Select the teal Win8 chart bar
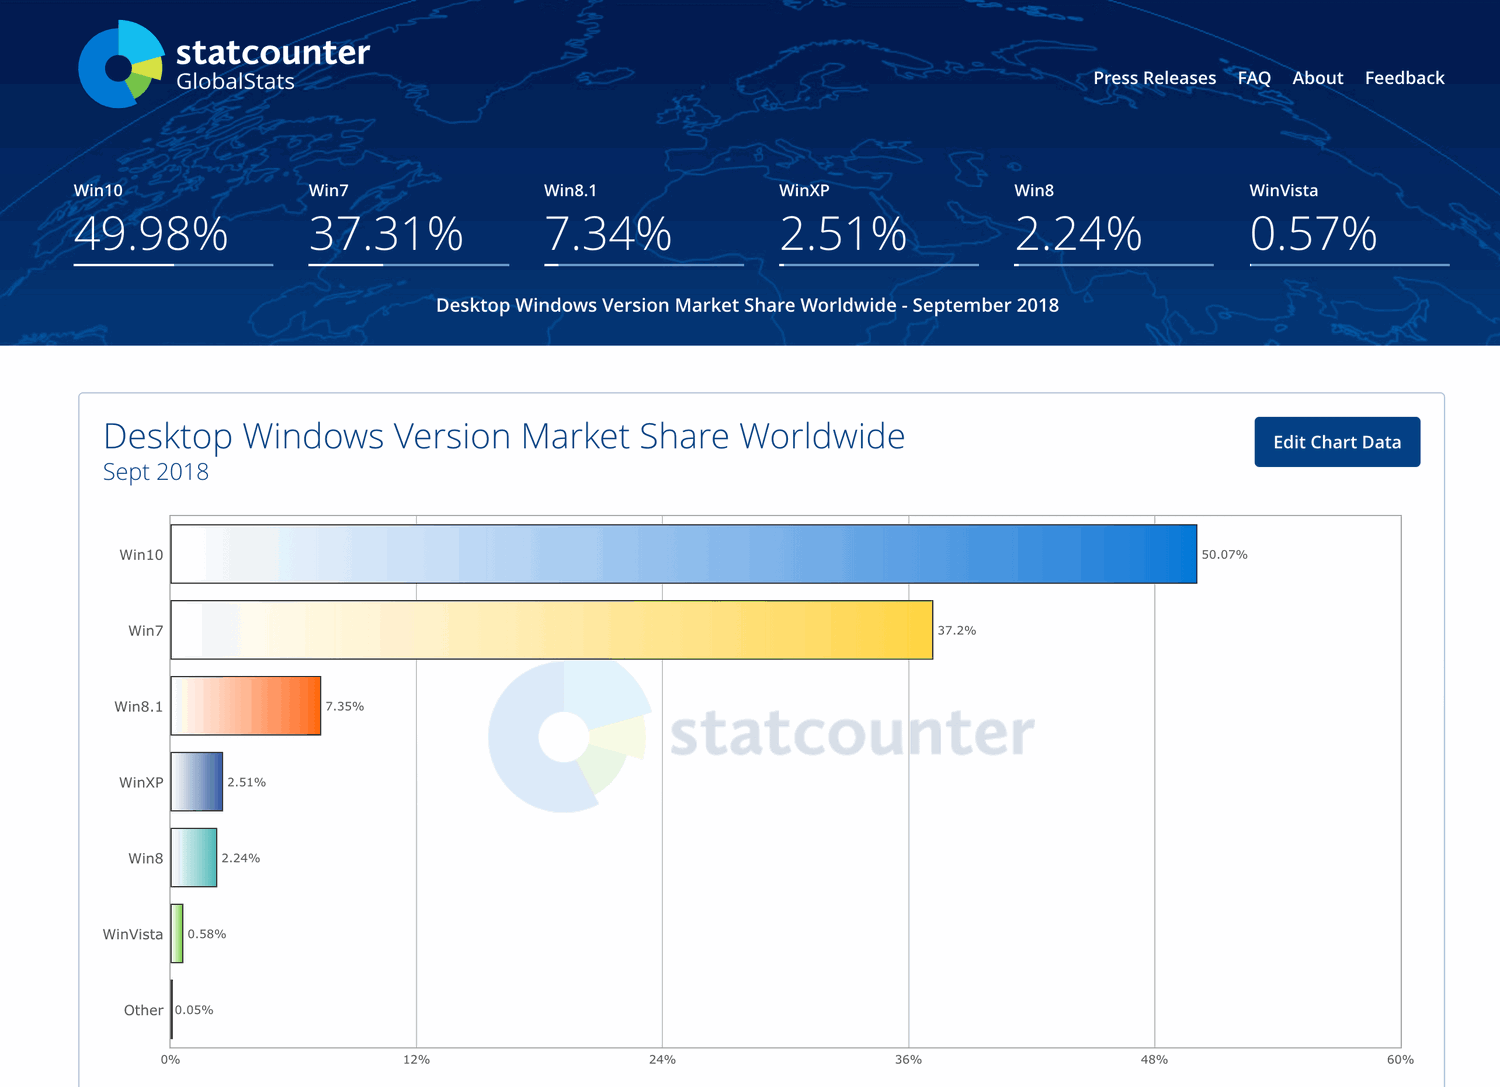1500x1087 pixels. point(194,858)
